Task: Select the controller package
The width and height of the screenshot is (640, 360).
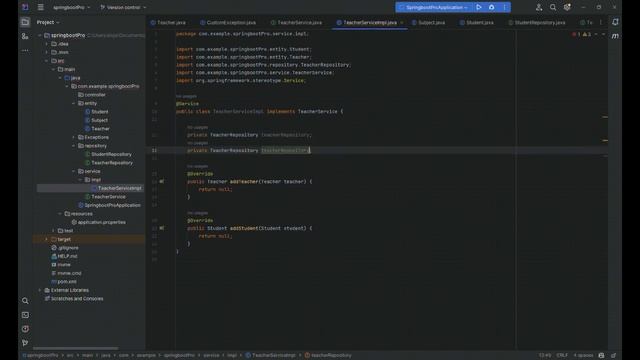Action: pyautogui.click(x=92, y=95)
